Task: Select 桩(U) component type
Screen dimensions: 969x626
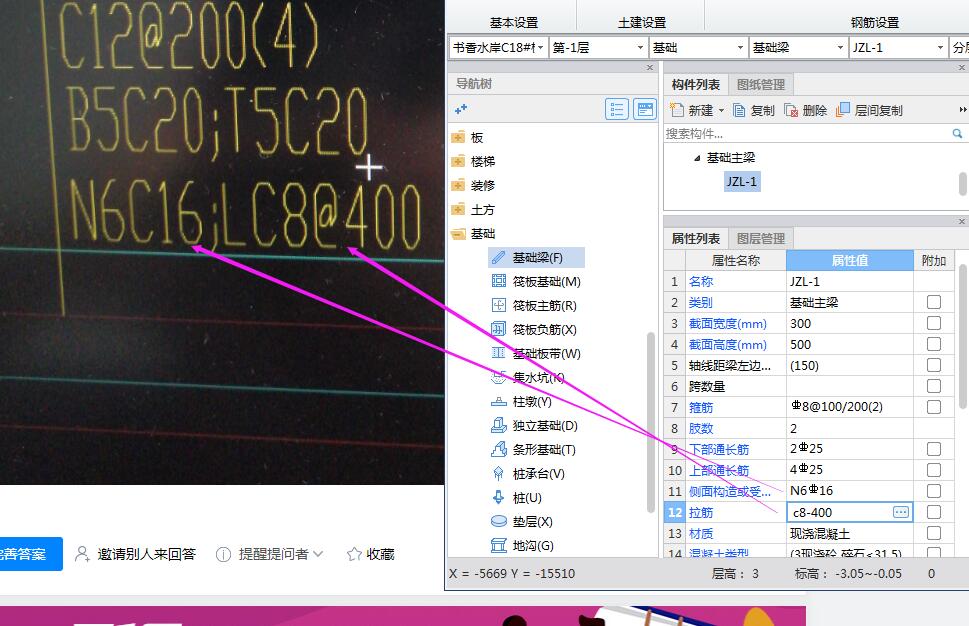Action: coord(516,498)
